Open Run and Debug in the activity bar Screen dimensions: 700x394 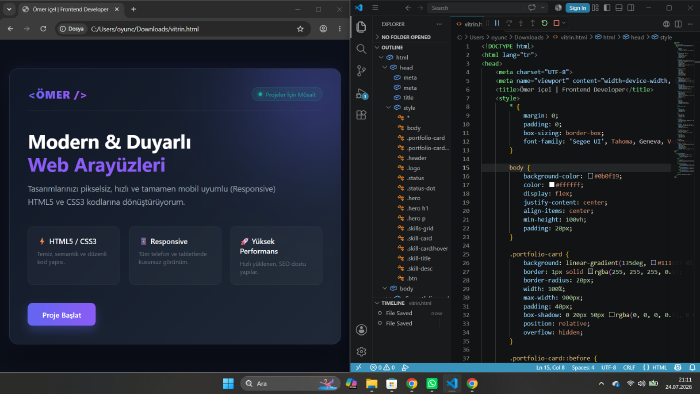362,93
